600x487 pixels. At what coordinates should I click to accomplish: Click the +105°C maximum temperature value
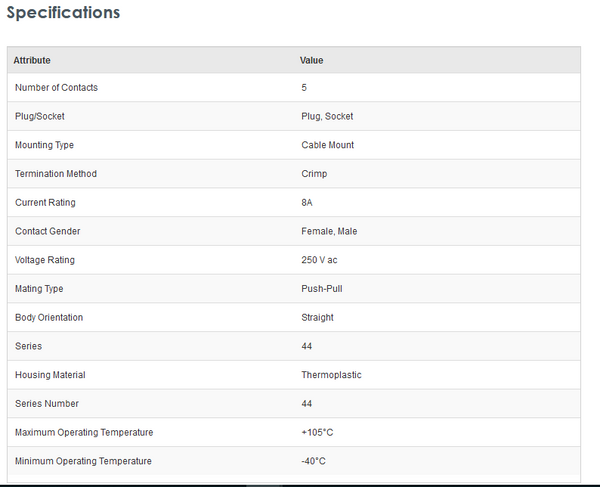point(318,432)
